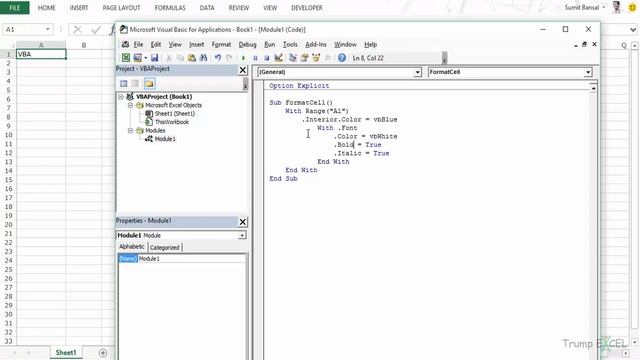This screenshot has width=640, height=360.
Task: Click the Sumit Bansal account name
Action: pyautogui.click(x=582, y=7)
